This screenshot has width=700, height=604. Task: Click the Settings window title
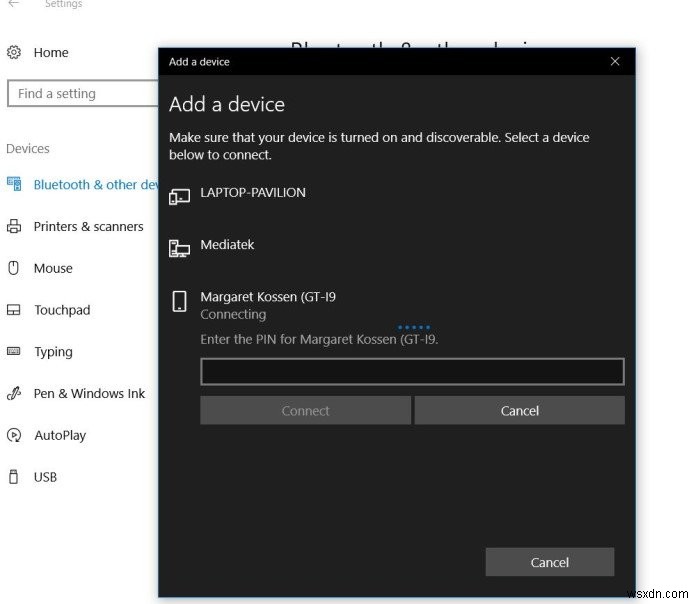click(63, 4)
